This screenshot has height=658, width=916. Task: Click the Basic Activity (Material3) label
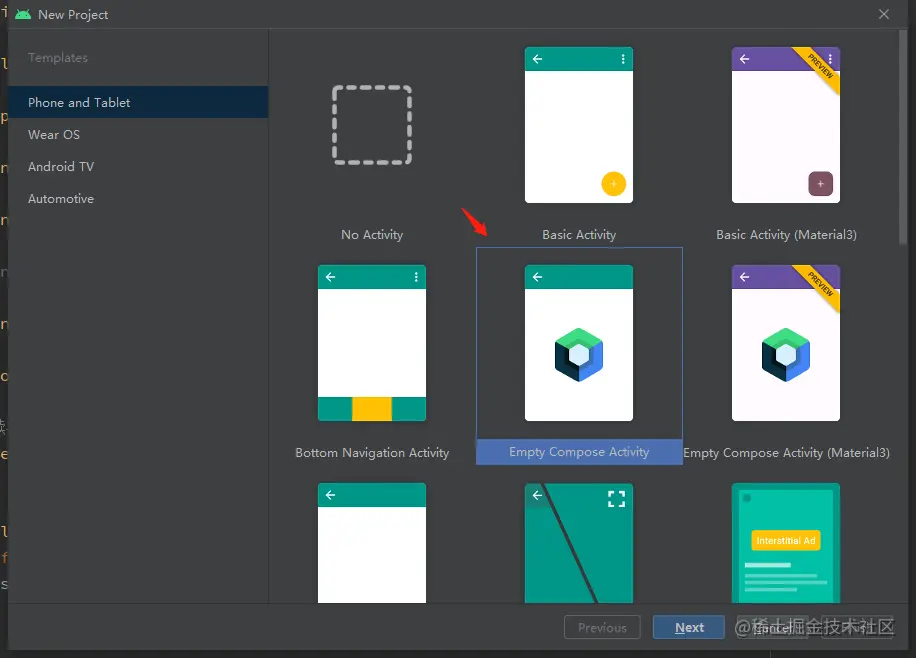click(x=786, y=235)
